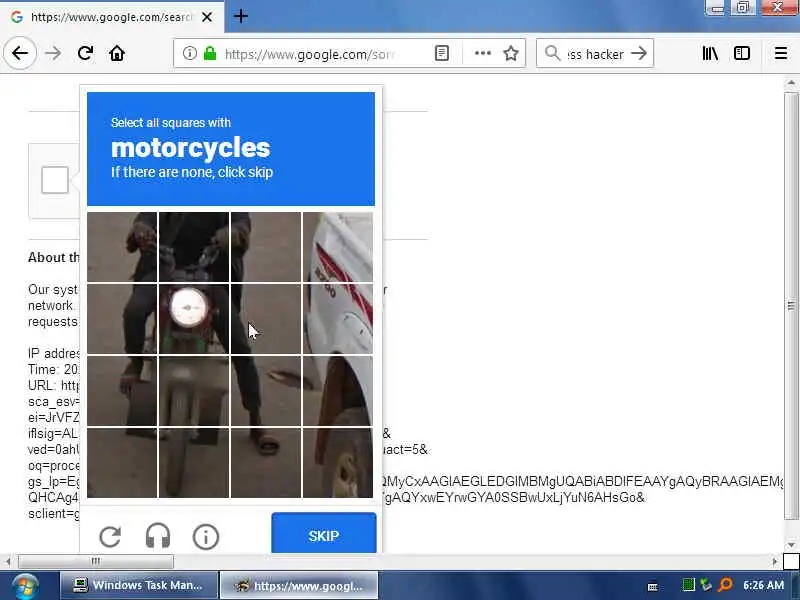Open the Library bookshelf icon
The height and width of the screenshot is (600, 800).
710,53
